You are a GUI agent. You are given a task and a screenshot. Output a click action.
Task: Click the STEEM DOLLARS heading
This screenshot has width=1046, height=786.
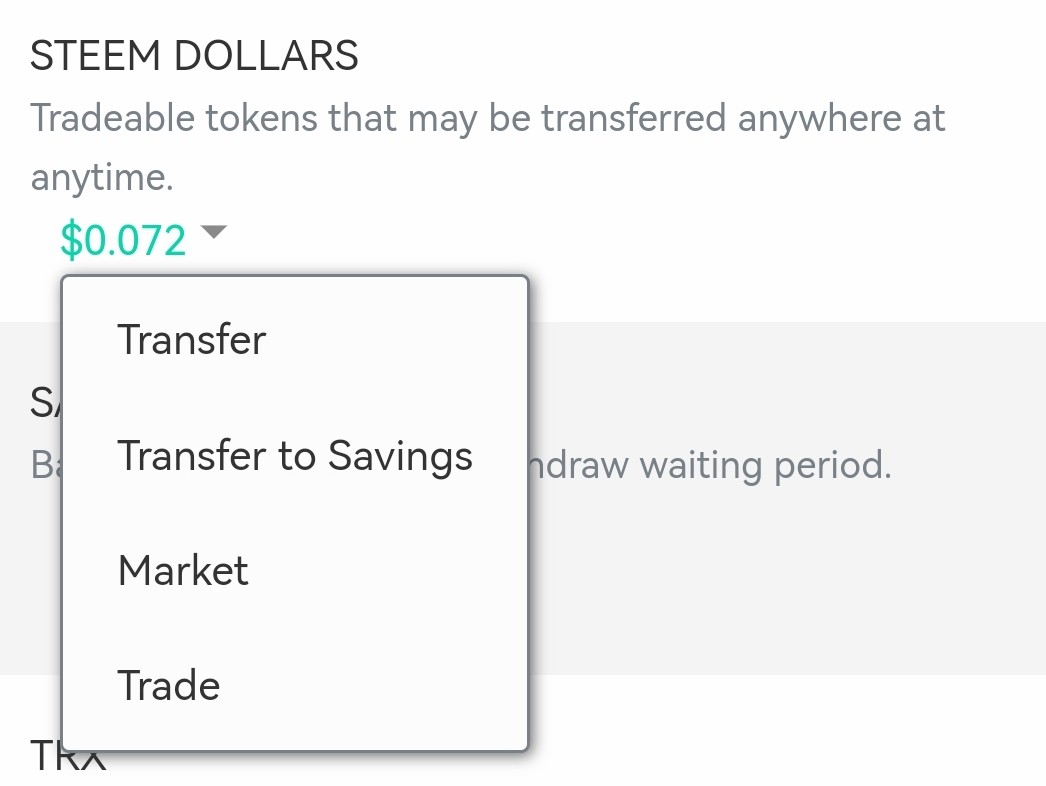point(194,56)
